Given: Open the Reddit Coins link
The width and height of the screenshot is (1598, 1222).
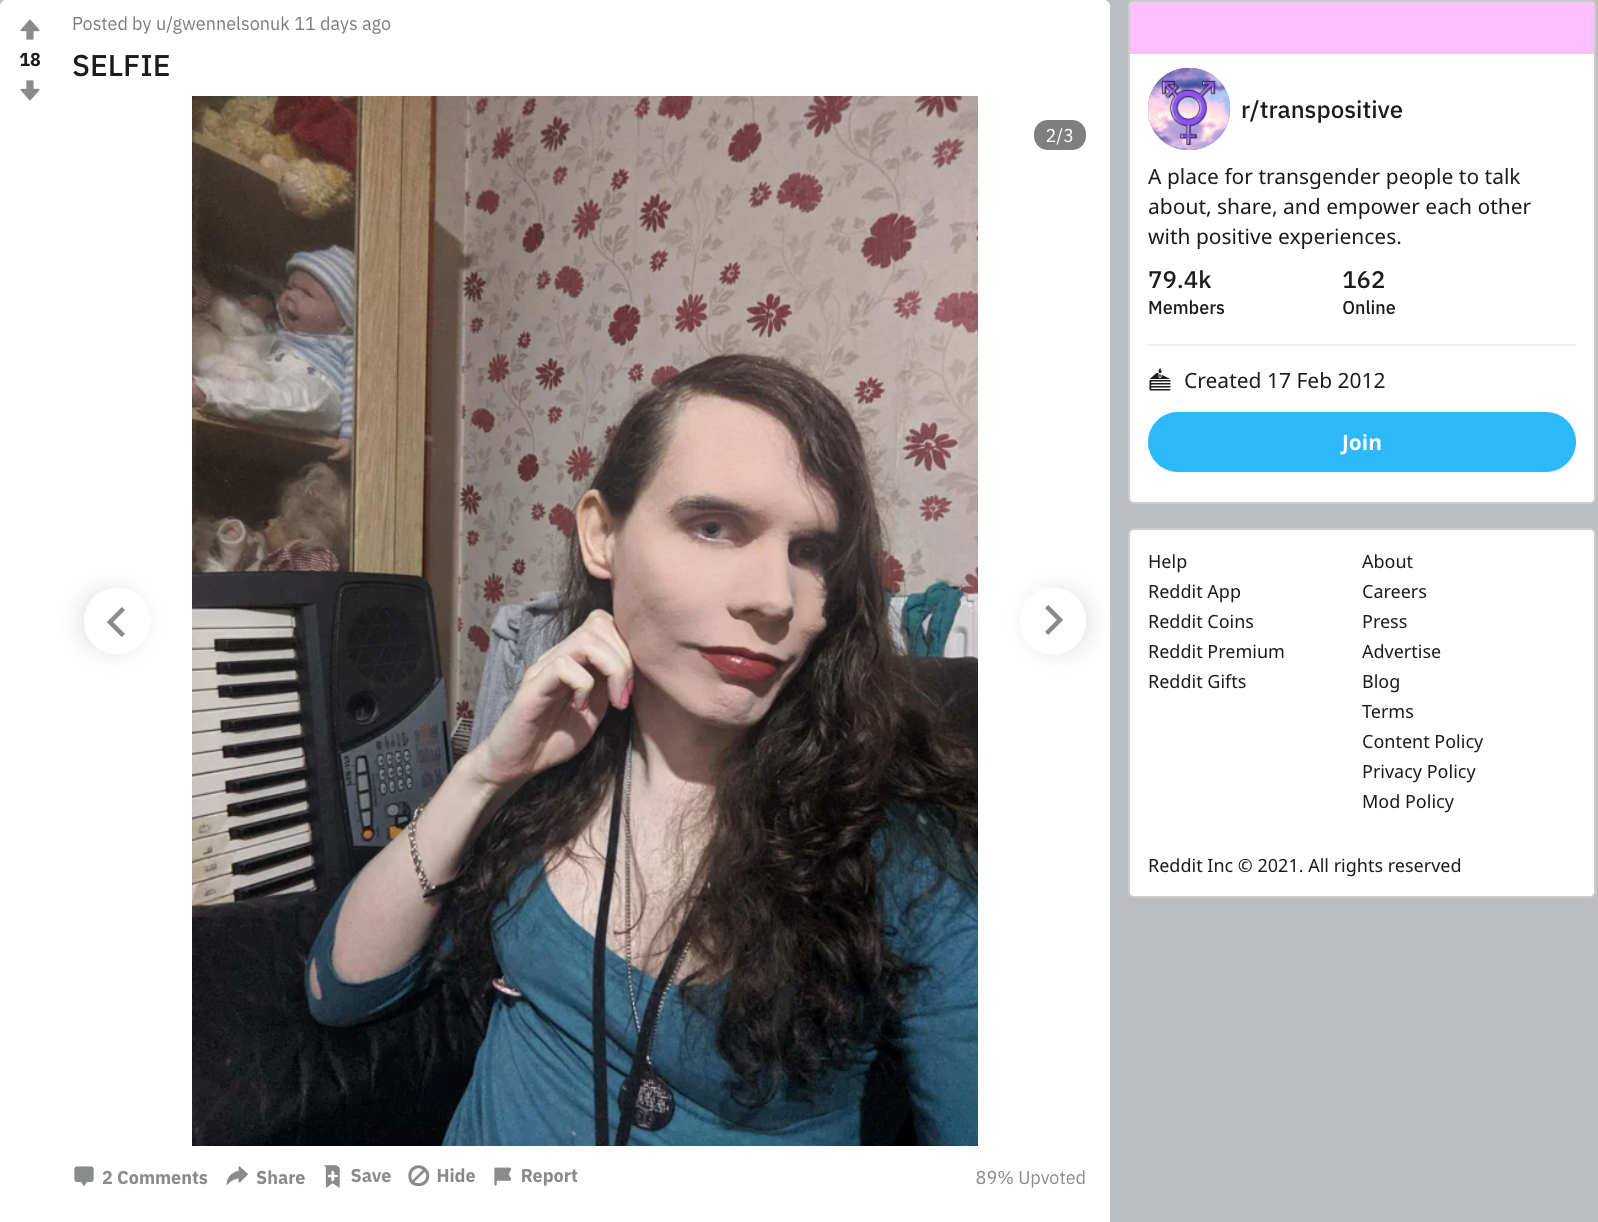Looking at the screenshot, I should (x=1200, y=622).
